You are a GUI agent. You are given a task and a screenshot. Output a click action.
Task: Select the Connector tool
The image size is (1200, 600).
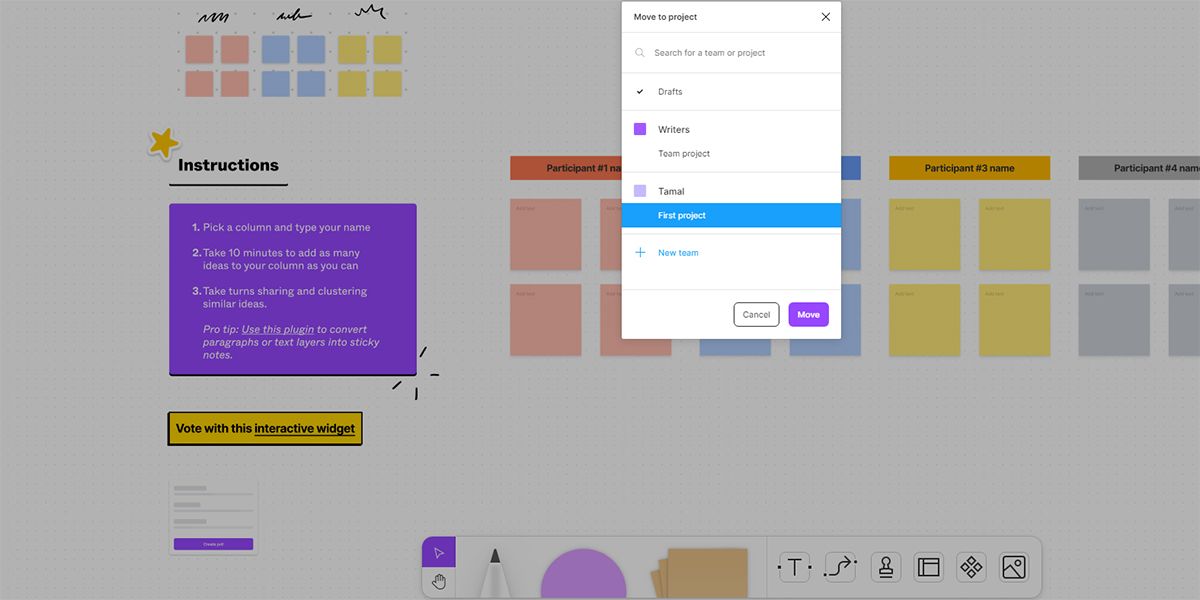(x=840, y=568)
